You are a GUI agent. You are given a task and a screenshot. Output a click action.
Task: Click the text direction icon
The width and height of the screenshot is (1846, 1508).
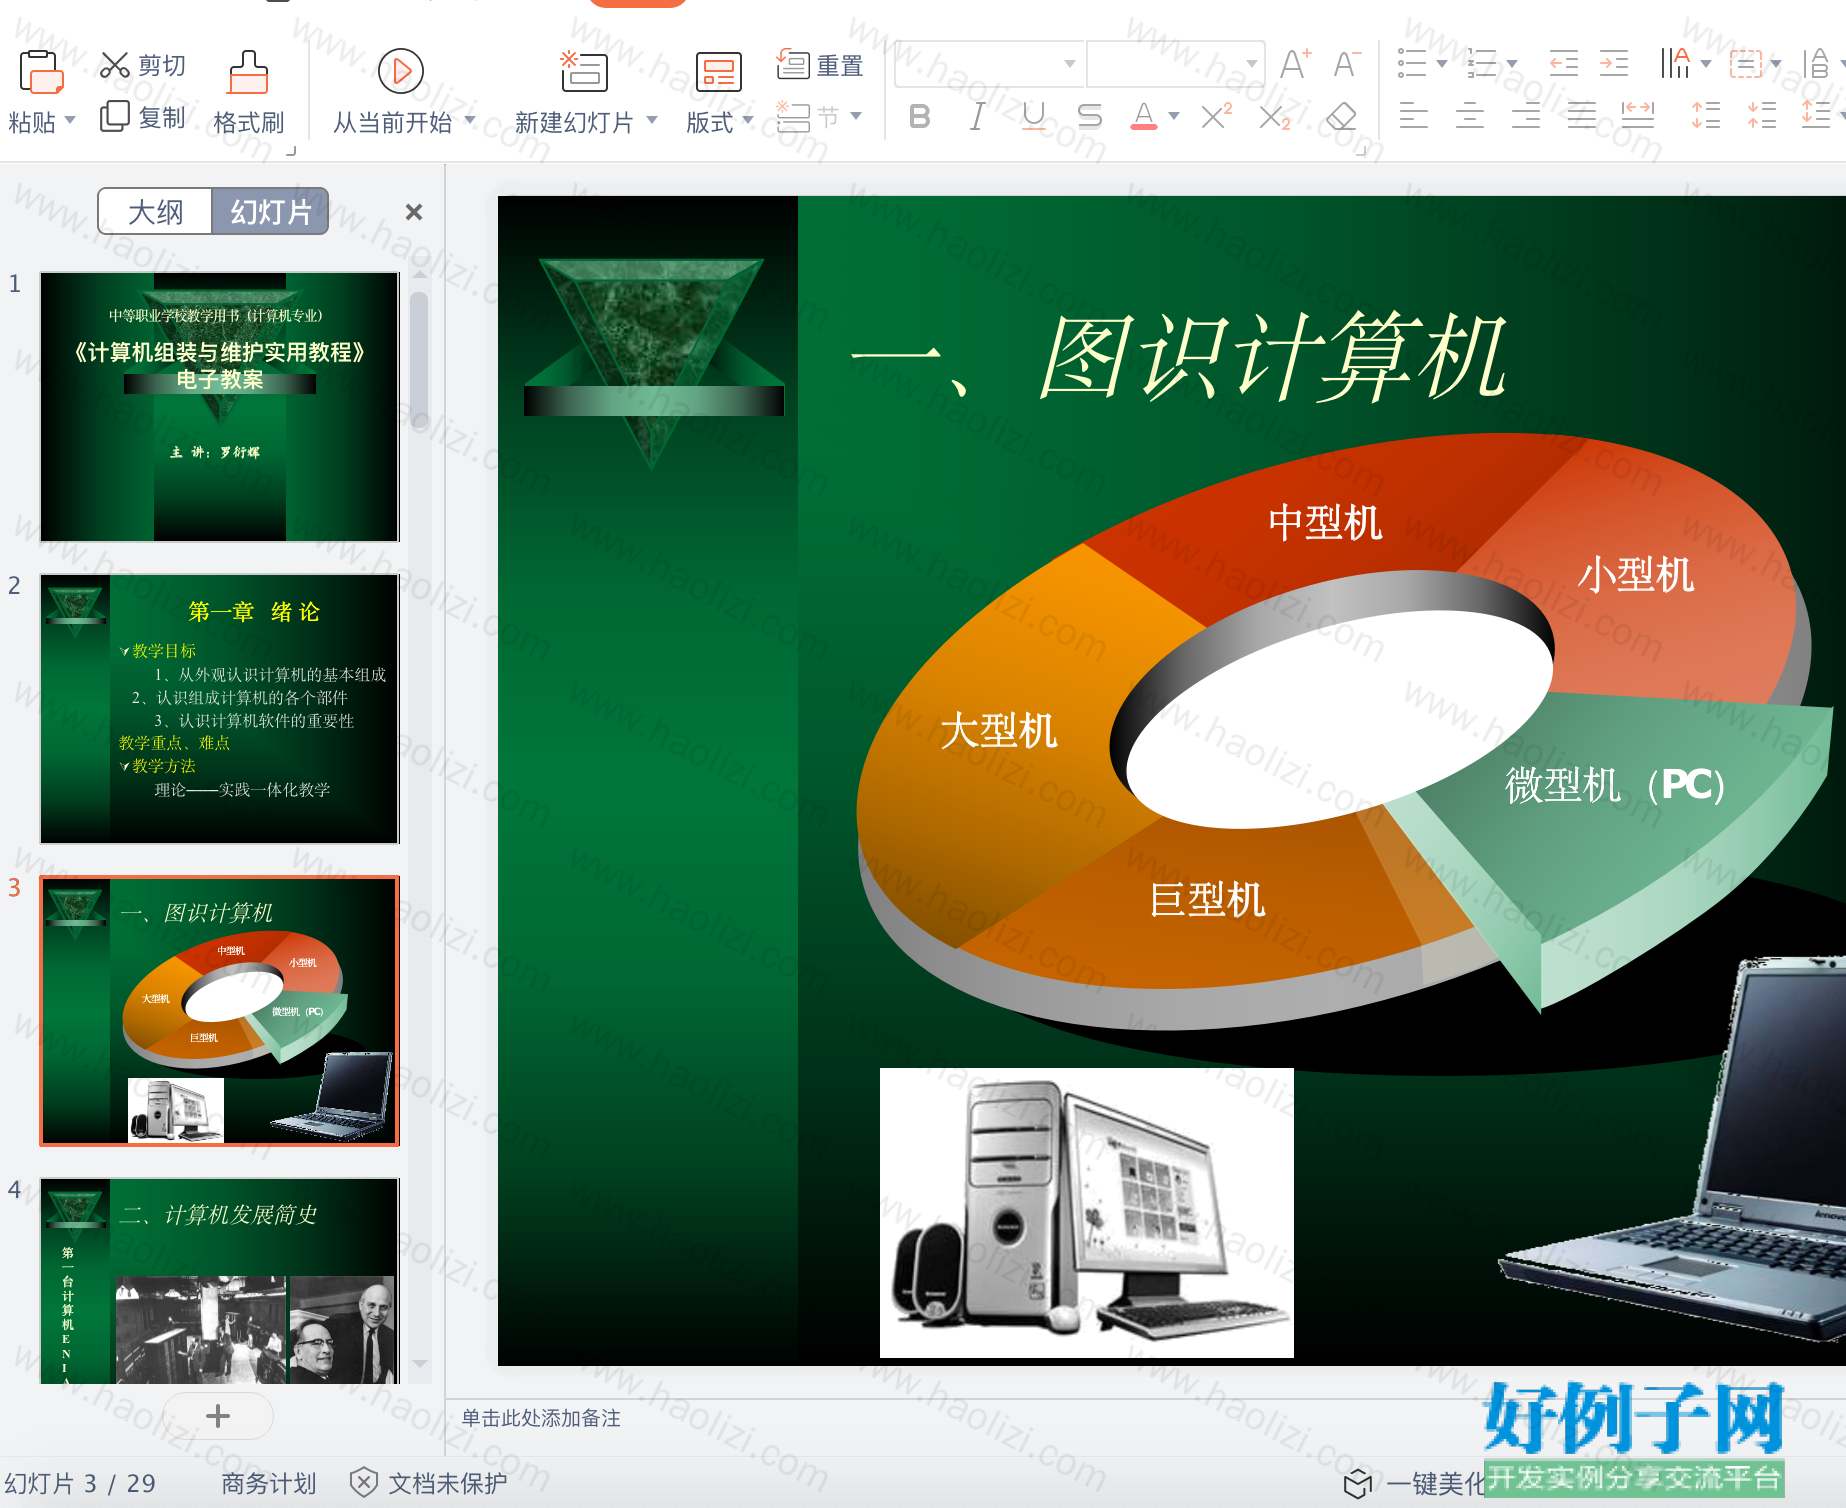coord(1676,64)
